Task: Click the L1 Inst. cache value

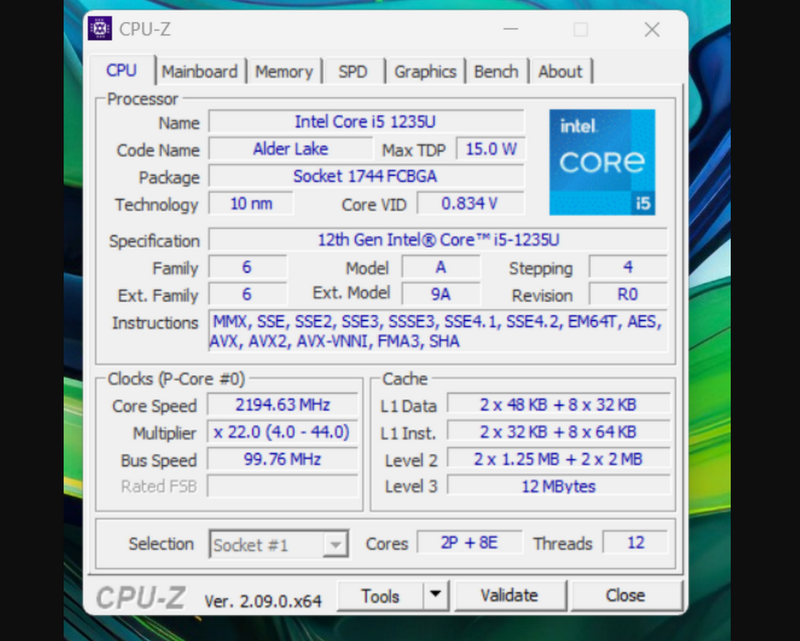Action: pyautogui.click(x=559, y=432)
